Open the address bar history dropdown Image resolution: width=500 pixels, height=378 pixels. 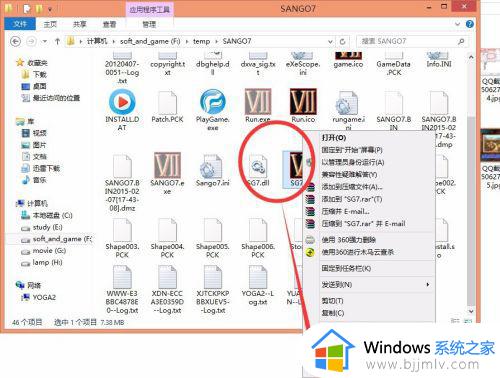[330, 42]
